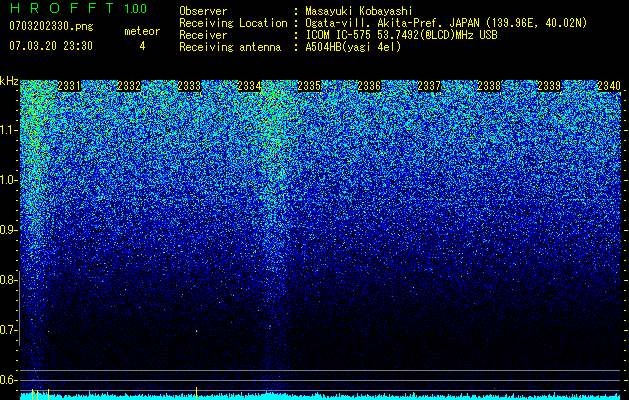Click the 2340 time marker

pos(609,86)
